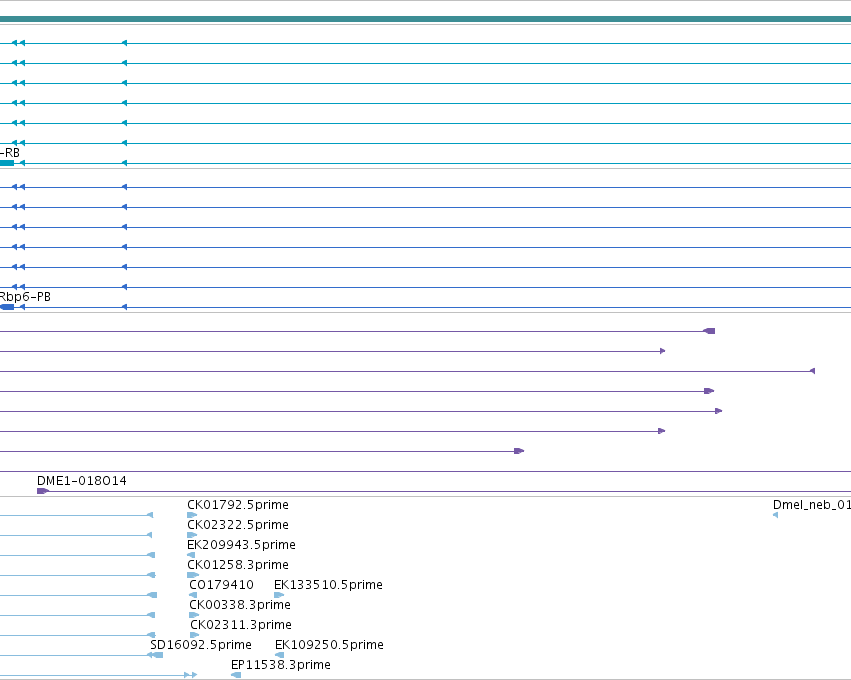The image size is (851, 680).
Task: Select the CK00338.3prime EST label
Action: (240, 605)
